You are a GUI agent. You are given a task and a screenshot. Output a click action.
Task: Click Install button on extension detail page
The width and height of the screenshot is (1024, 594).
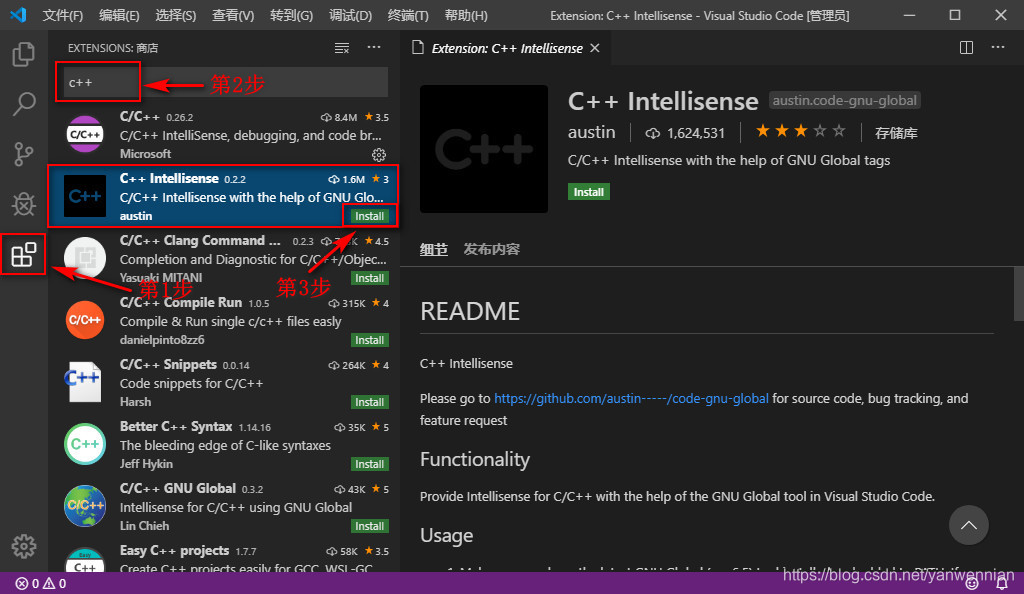coord(588,192)
